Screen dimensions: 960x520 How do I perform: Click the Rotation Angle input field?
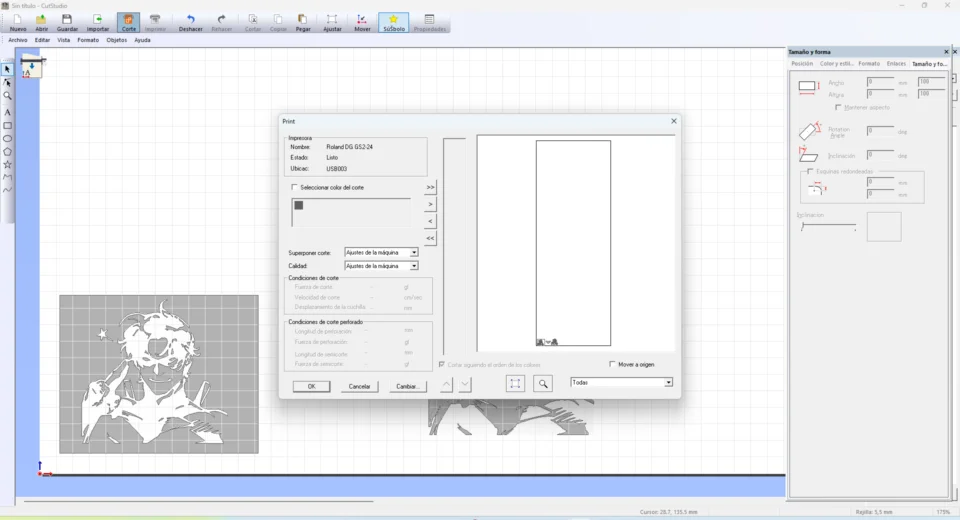click(880, 131)
